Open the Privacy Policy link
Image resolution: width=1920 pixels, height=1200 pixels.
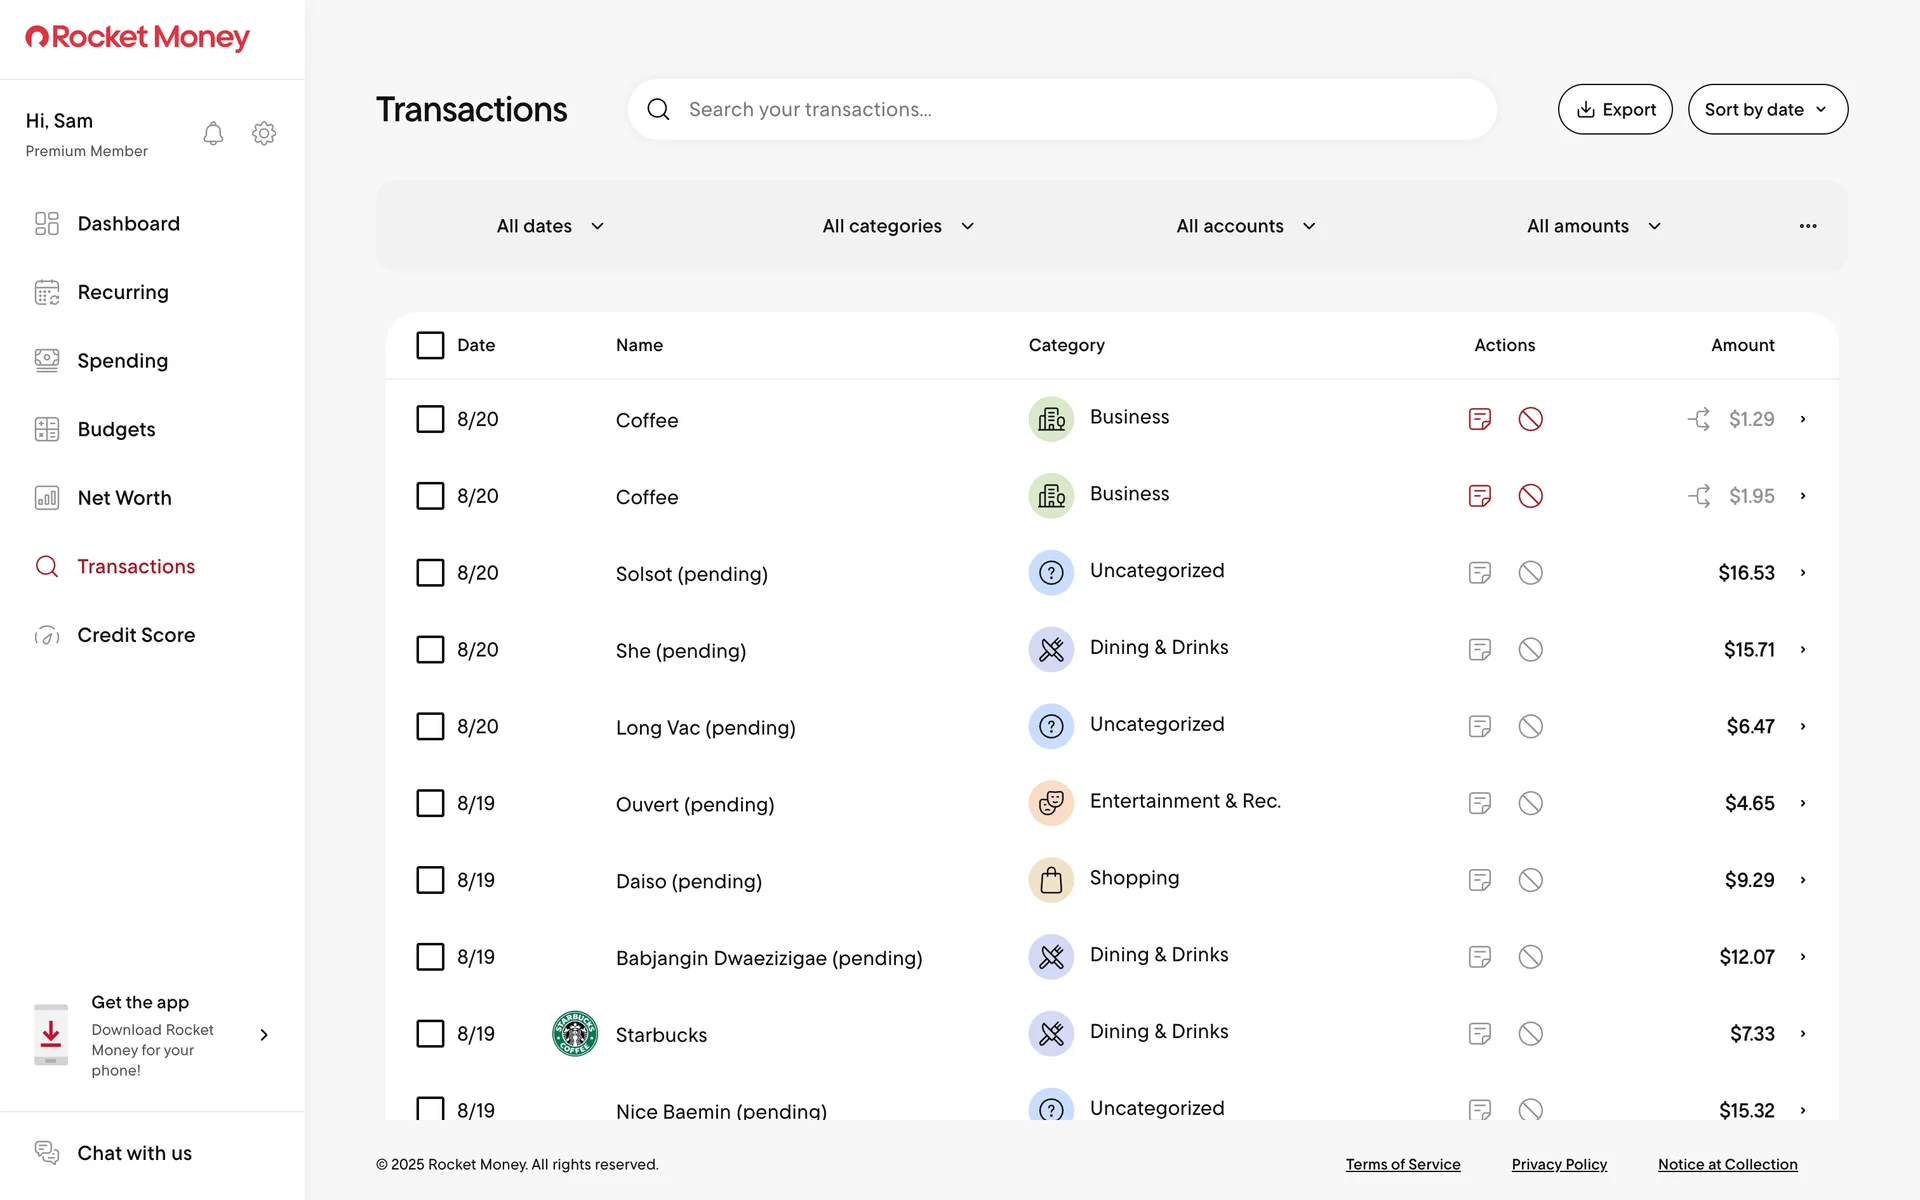pyautogui.click(x=1559, y=1164)
